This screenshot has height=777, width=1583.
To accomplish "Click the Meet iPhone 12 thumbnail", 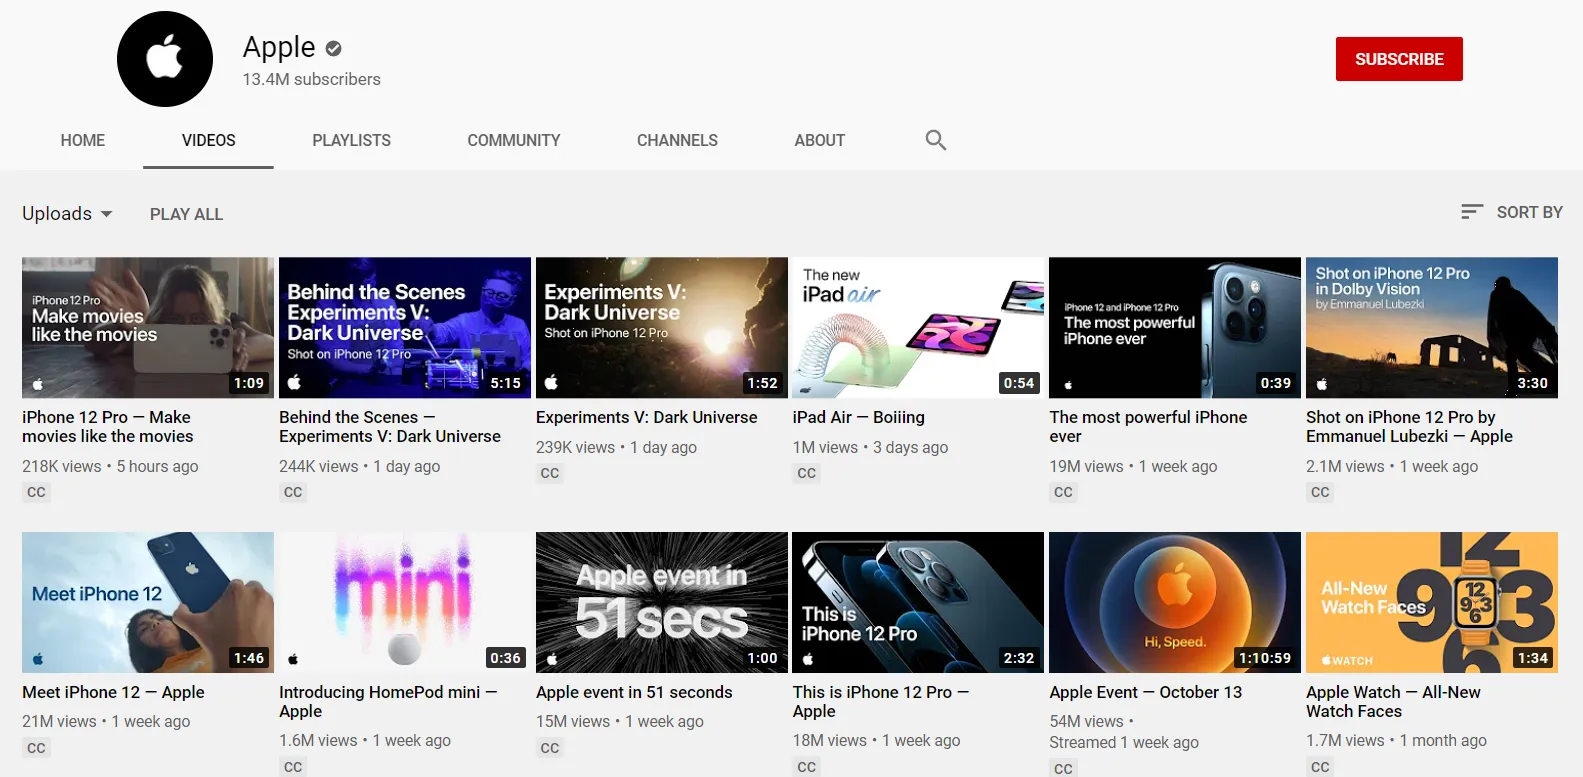I will 148,602.
